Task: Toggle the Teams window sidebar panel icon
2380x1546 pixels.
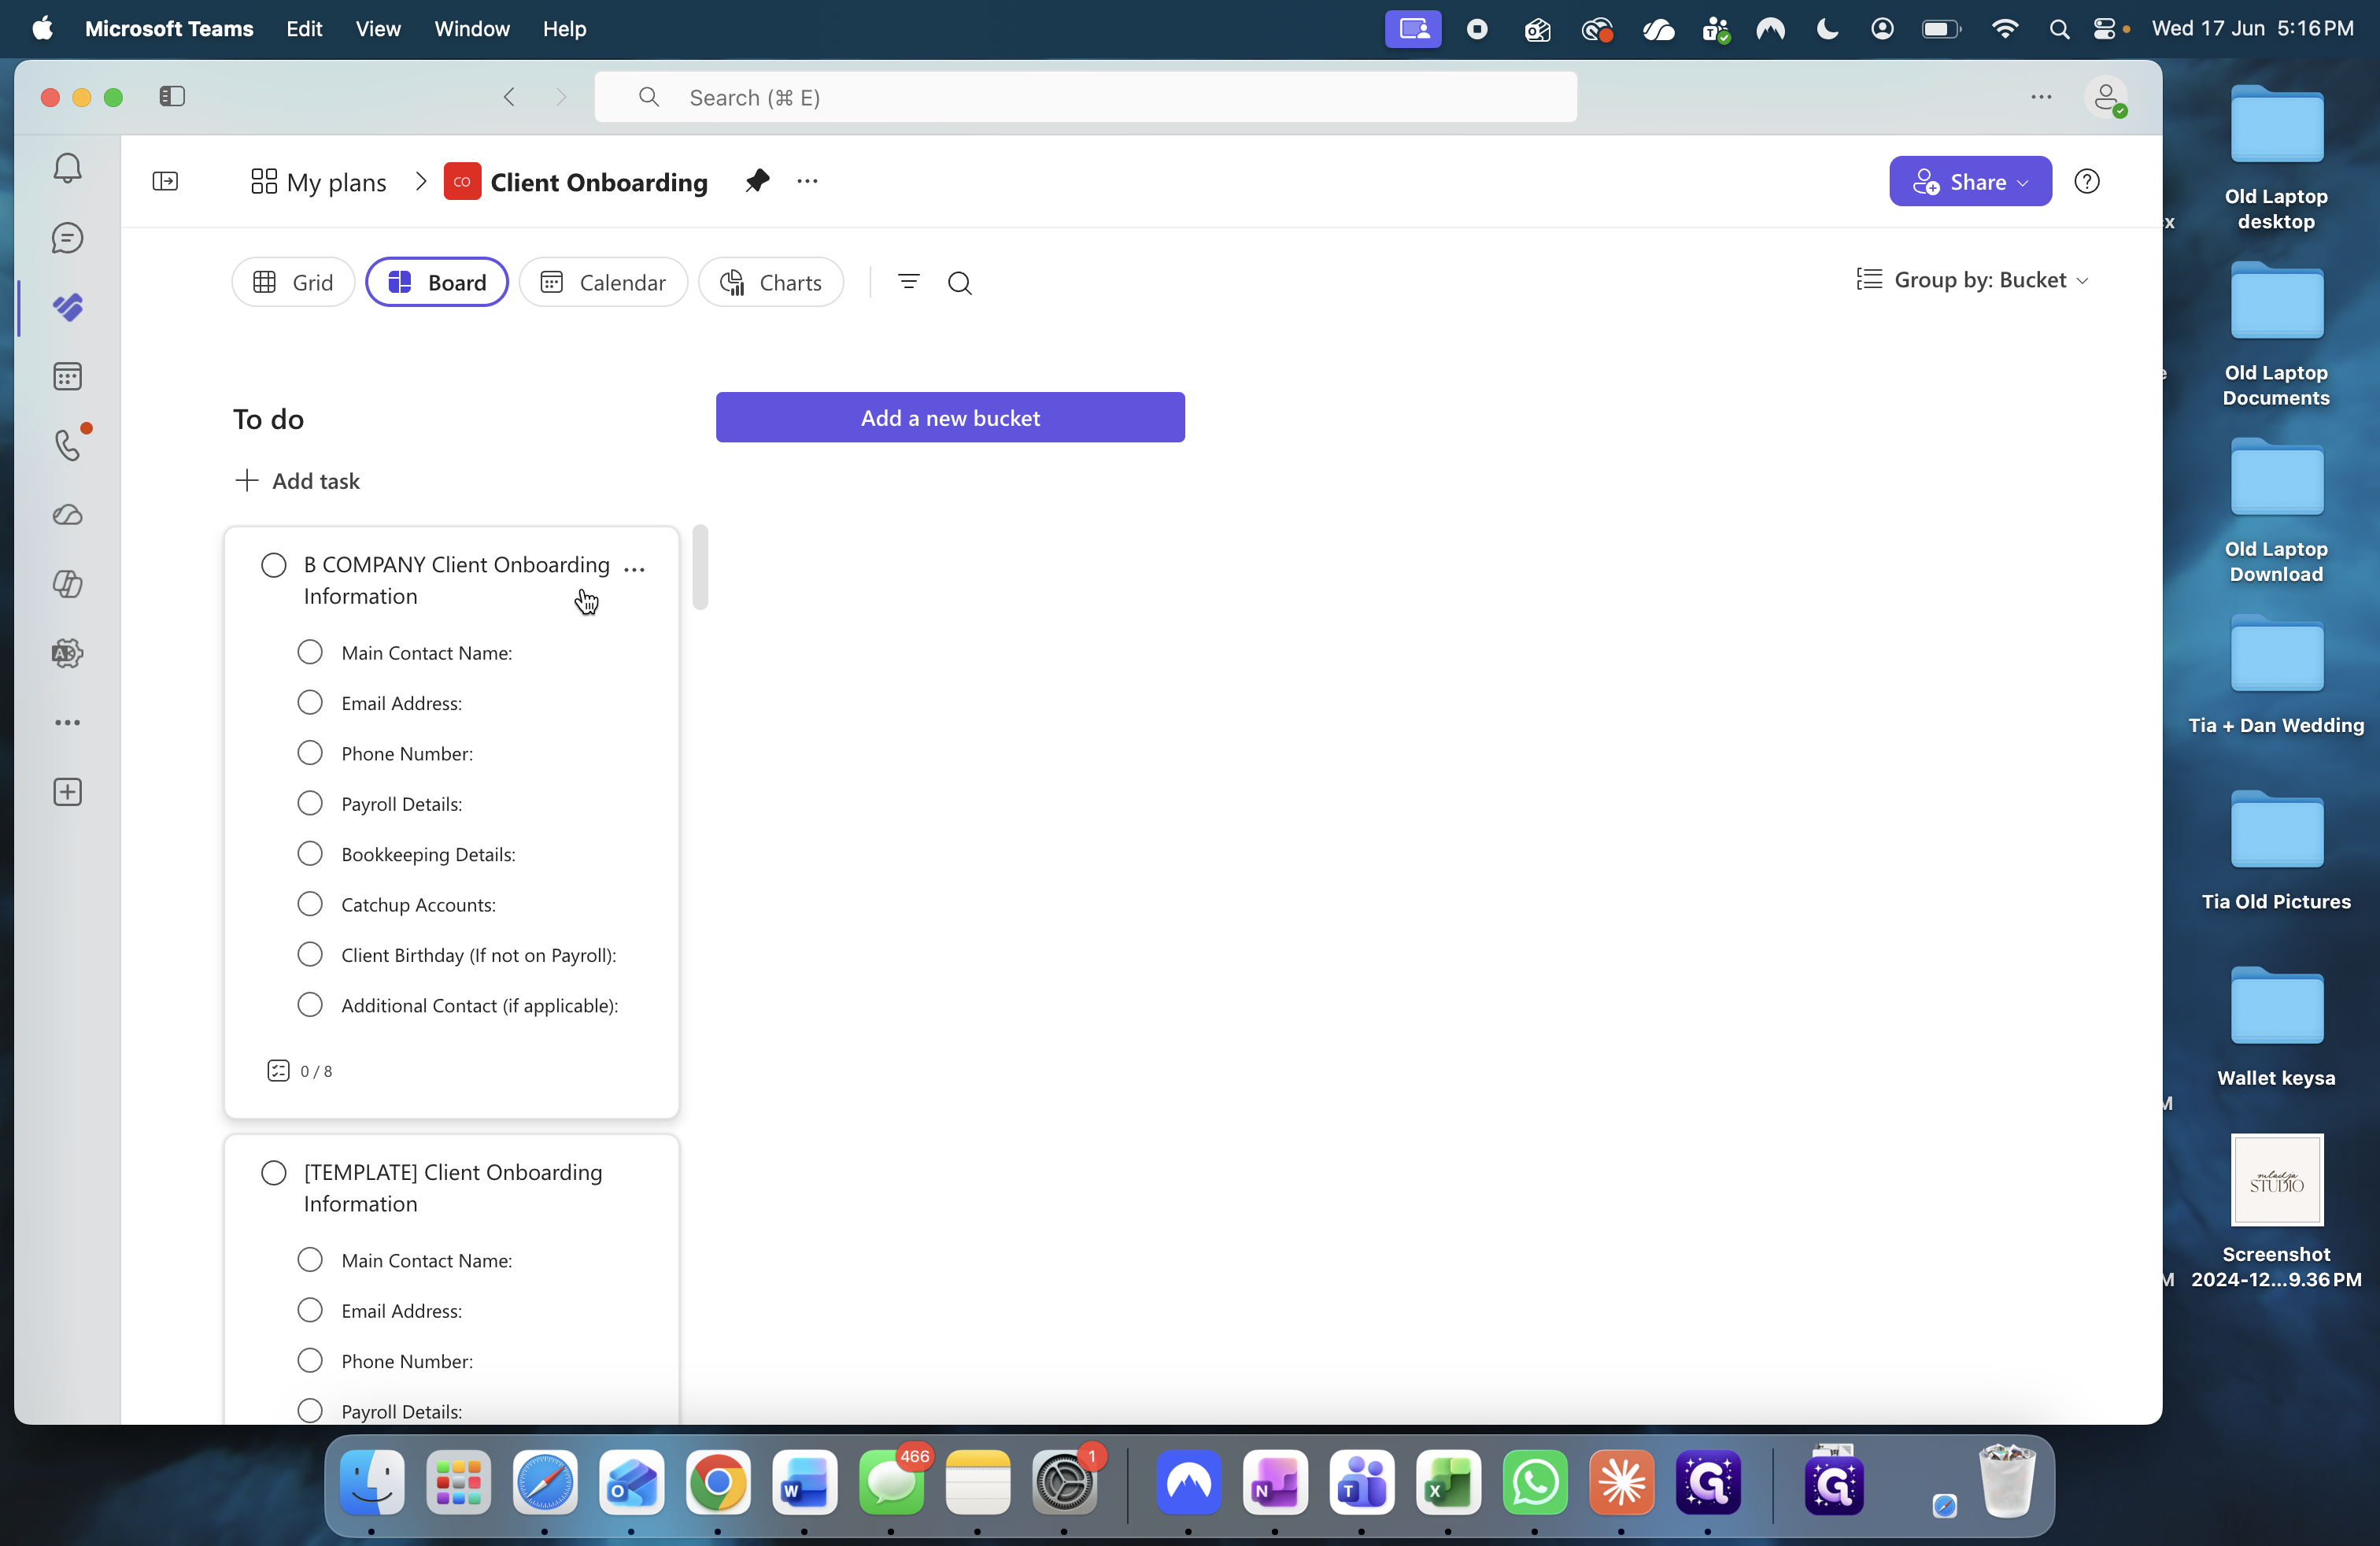Action: [172, 96]
